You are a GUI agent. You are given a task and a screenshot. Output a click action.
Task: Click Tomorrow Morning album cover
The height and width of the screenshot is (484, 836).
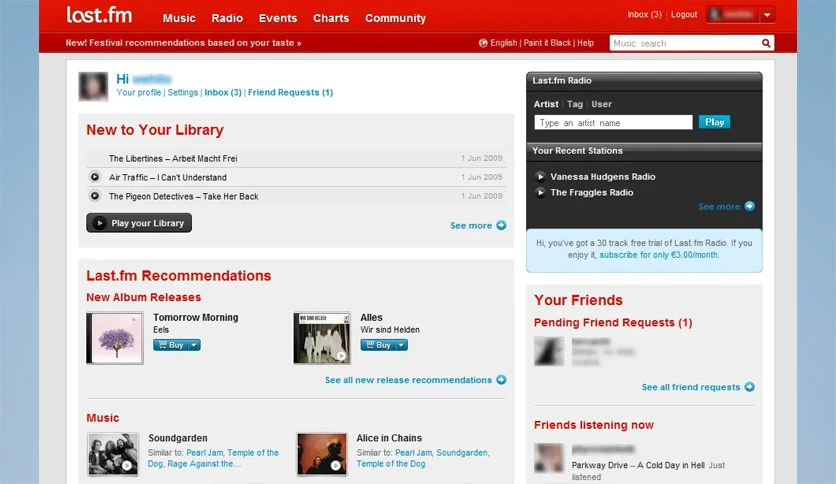click(x=115, y=338)
